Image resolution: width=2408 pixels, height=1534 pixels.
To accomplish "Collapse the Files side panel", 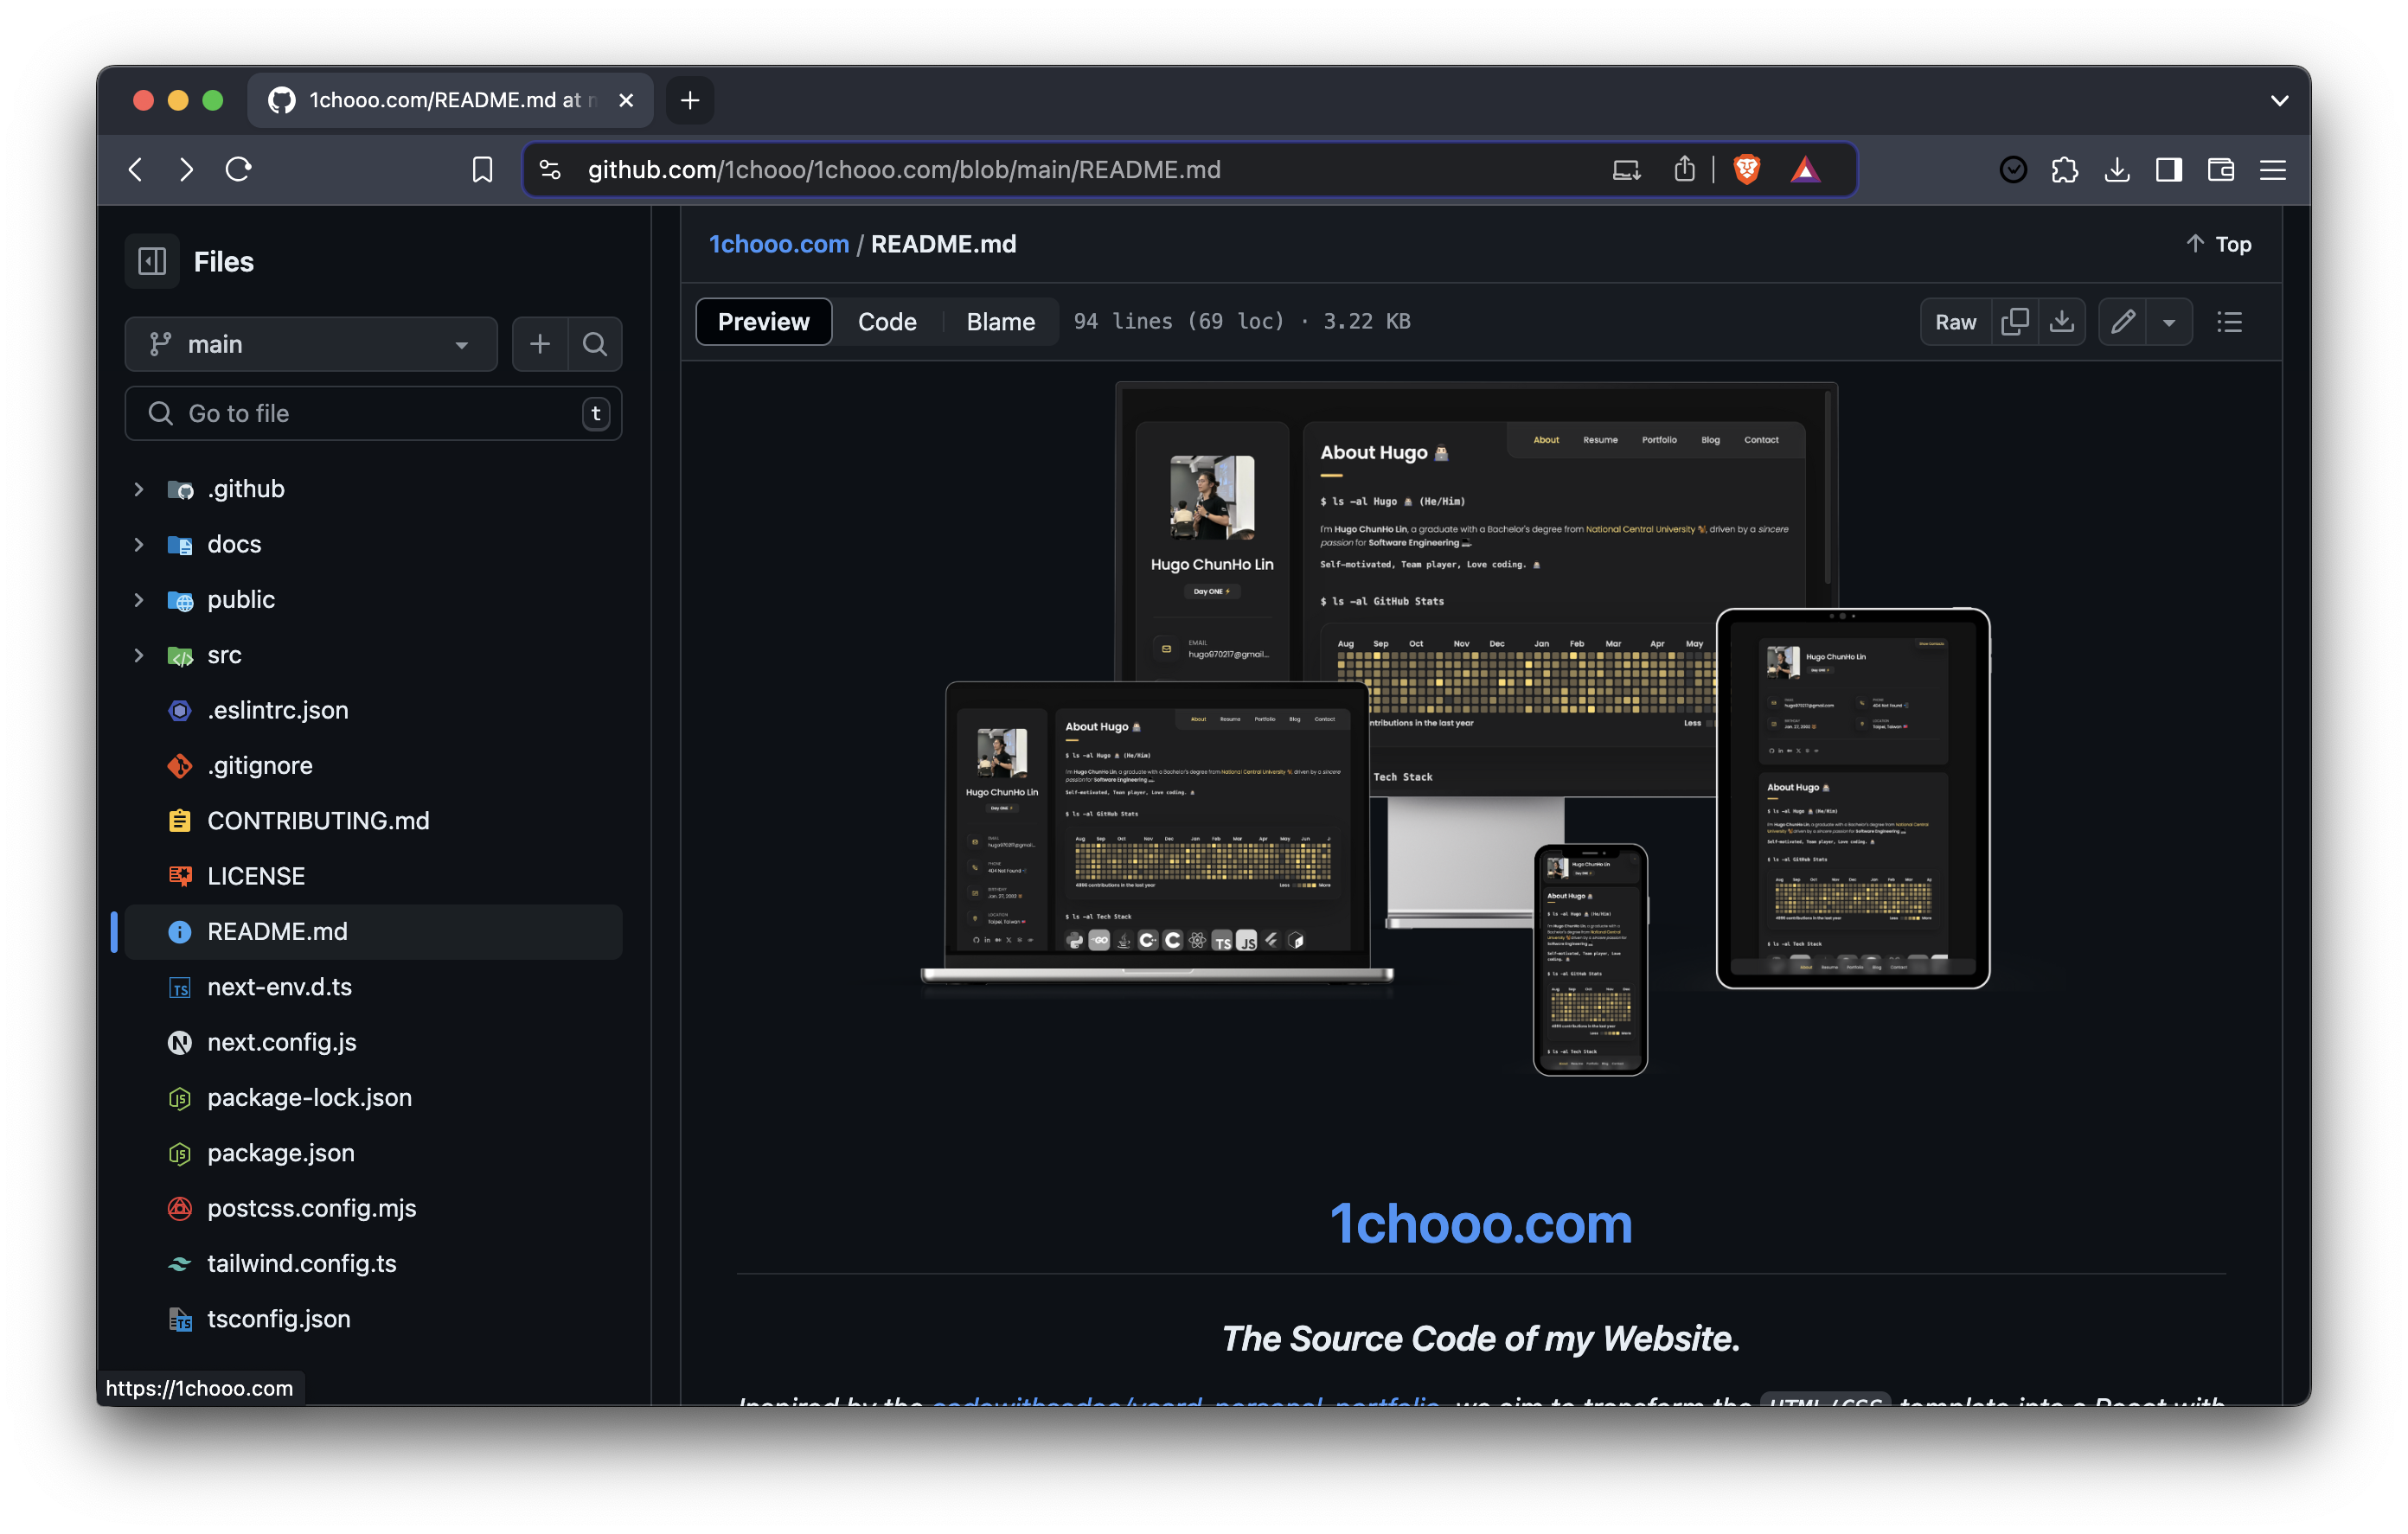I will (151, 260).
